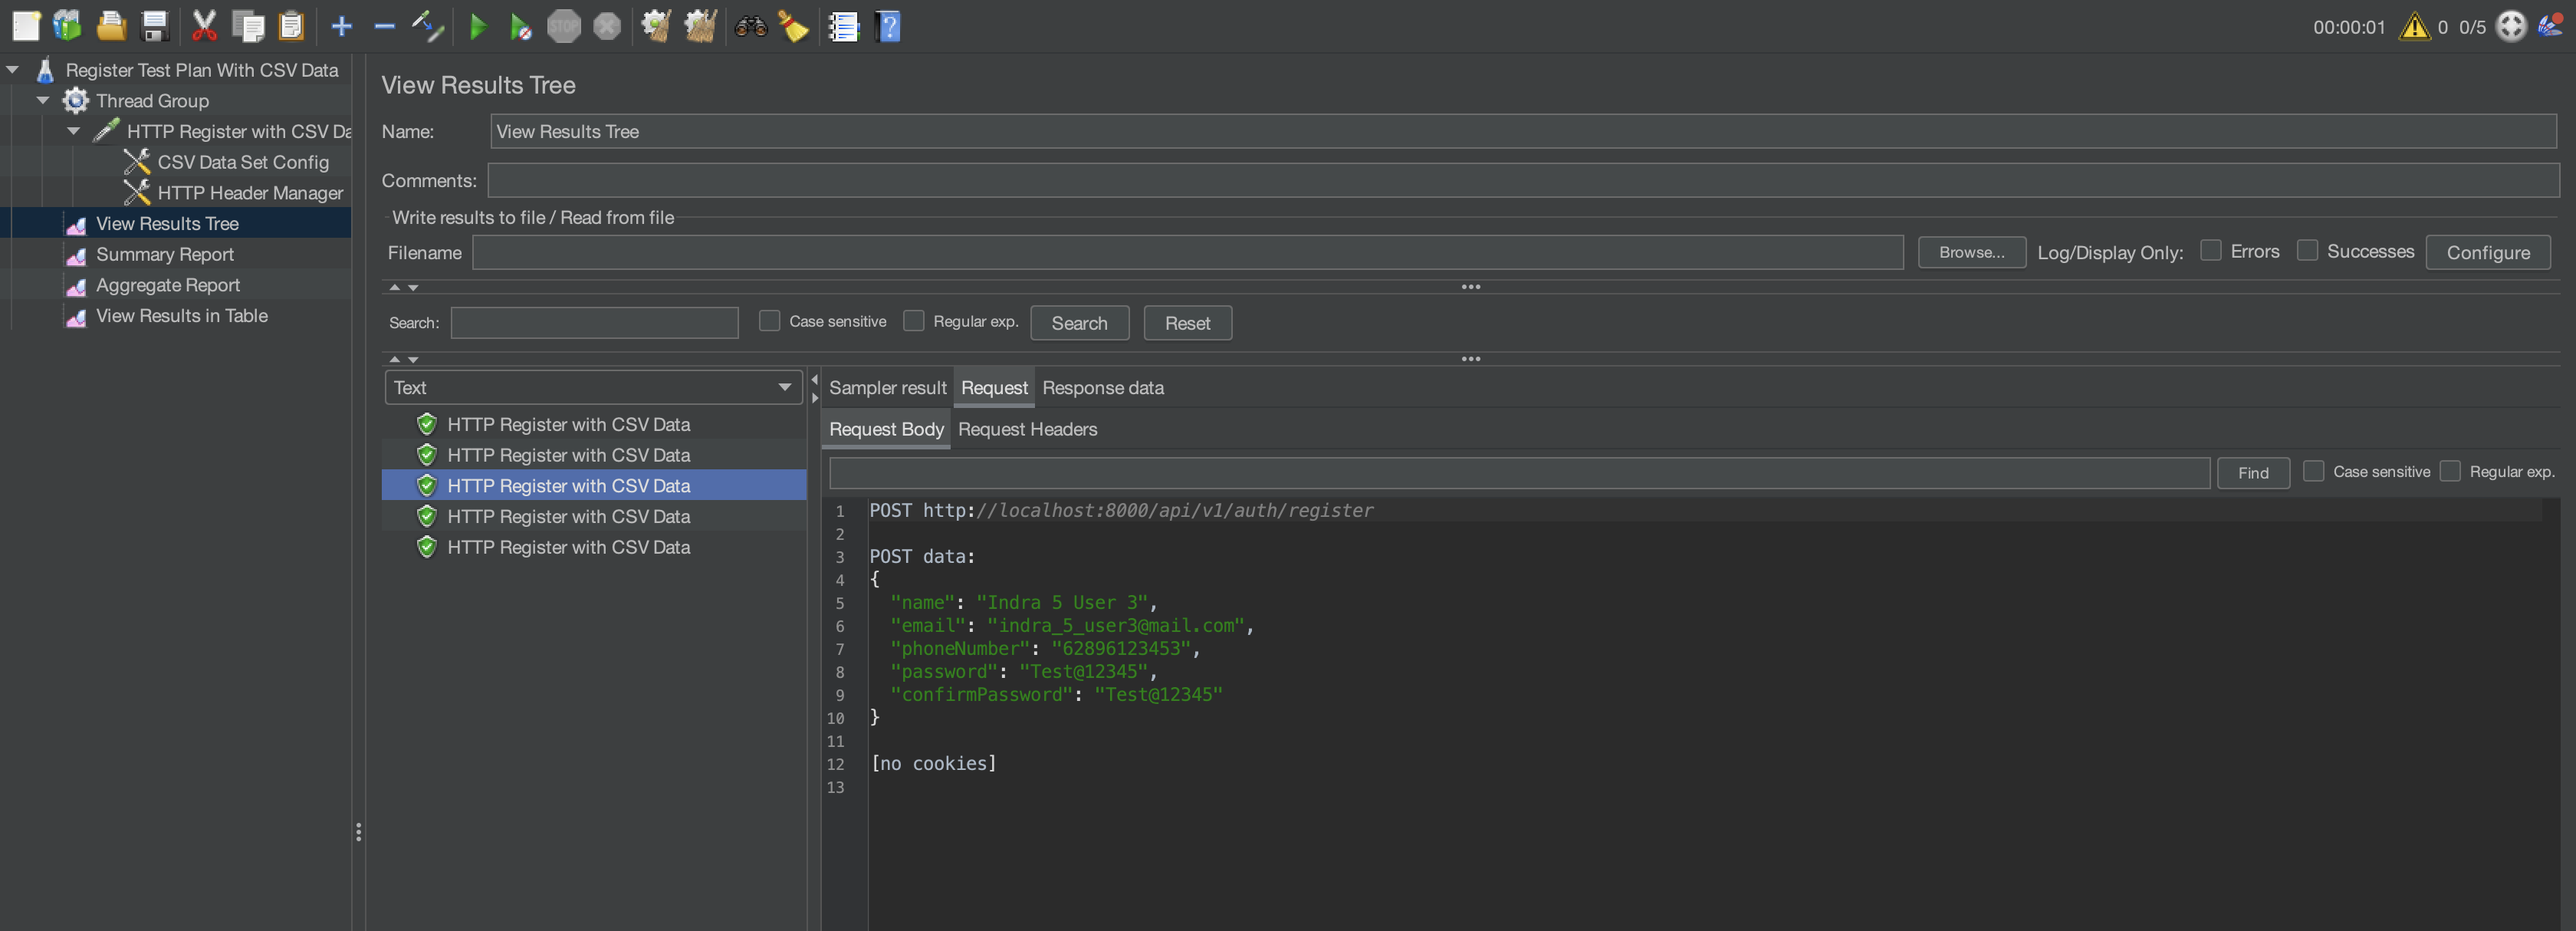
Task: Open JMeter help documentation
Action: click(888, 26)
